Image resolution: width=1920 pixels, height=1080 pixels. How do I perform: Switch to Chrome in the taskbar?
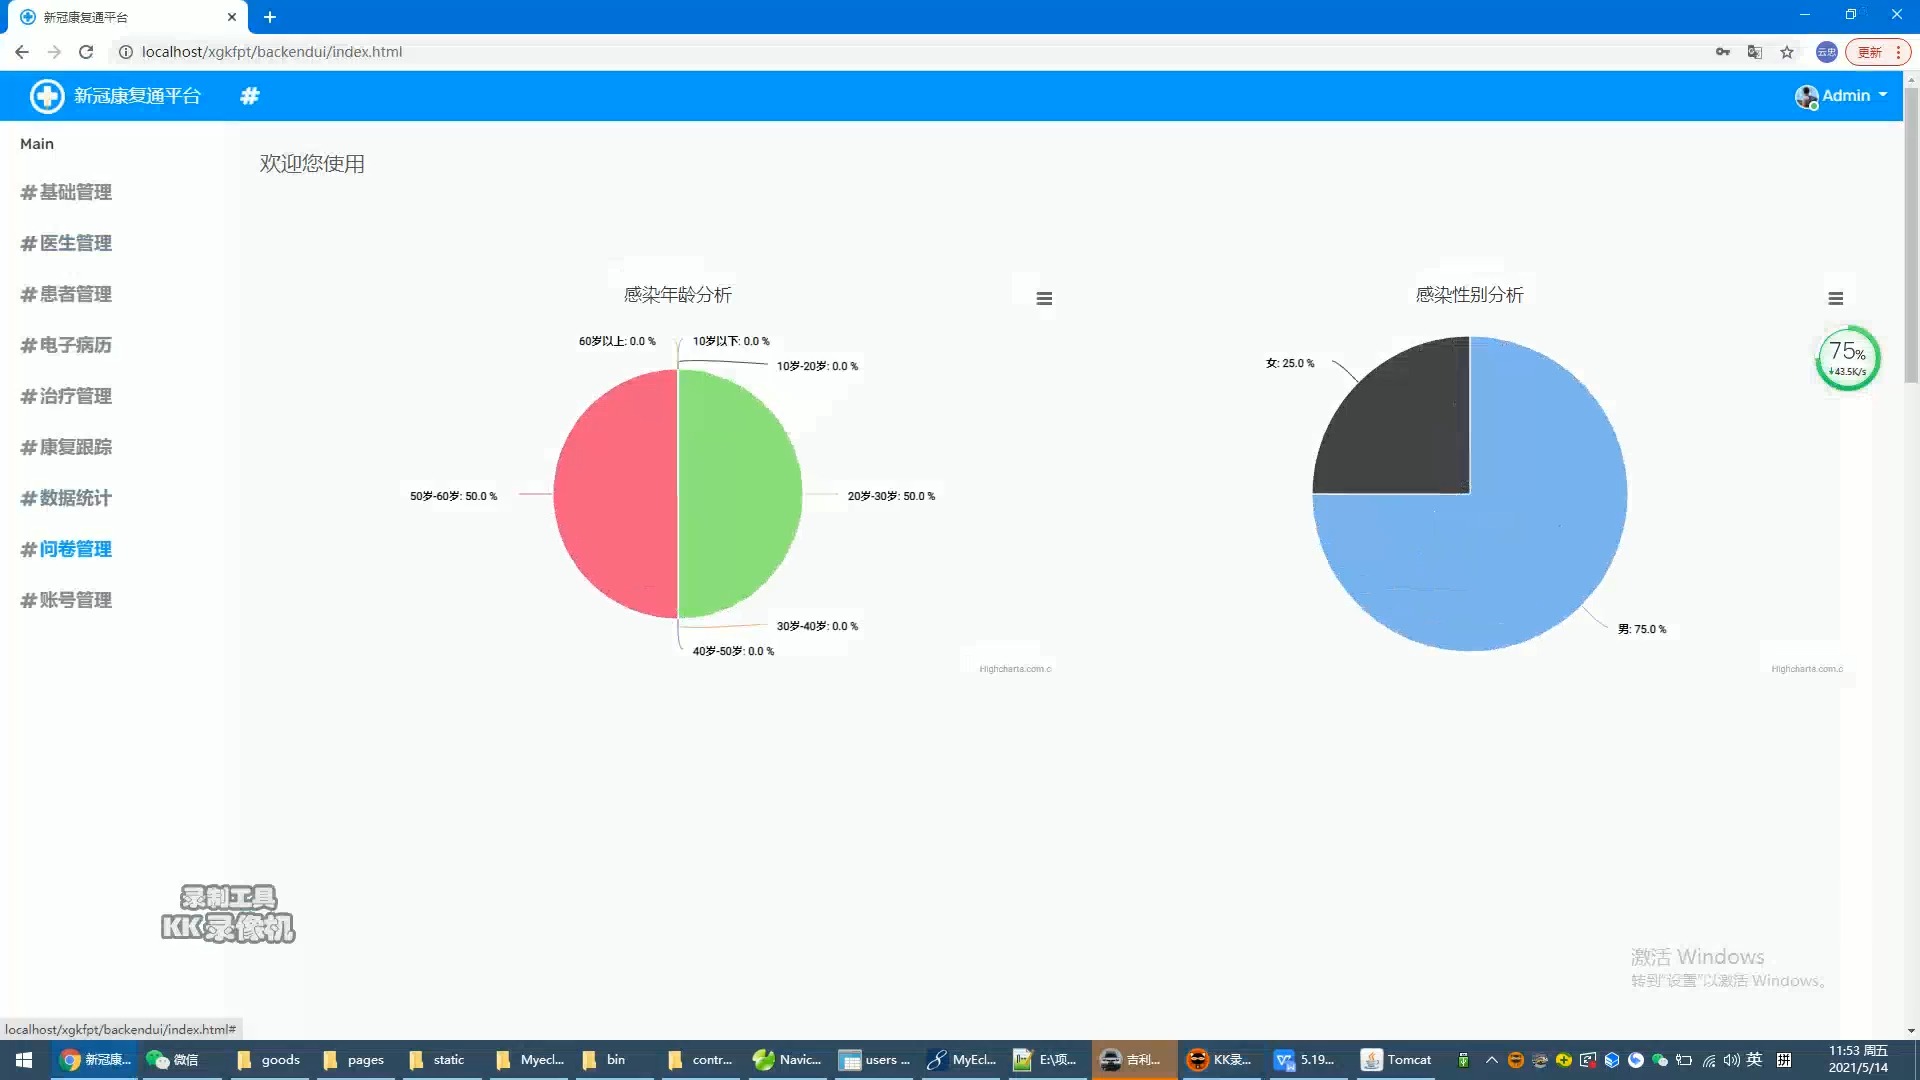pyautogui.click(x=96, y=1060)
